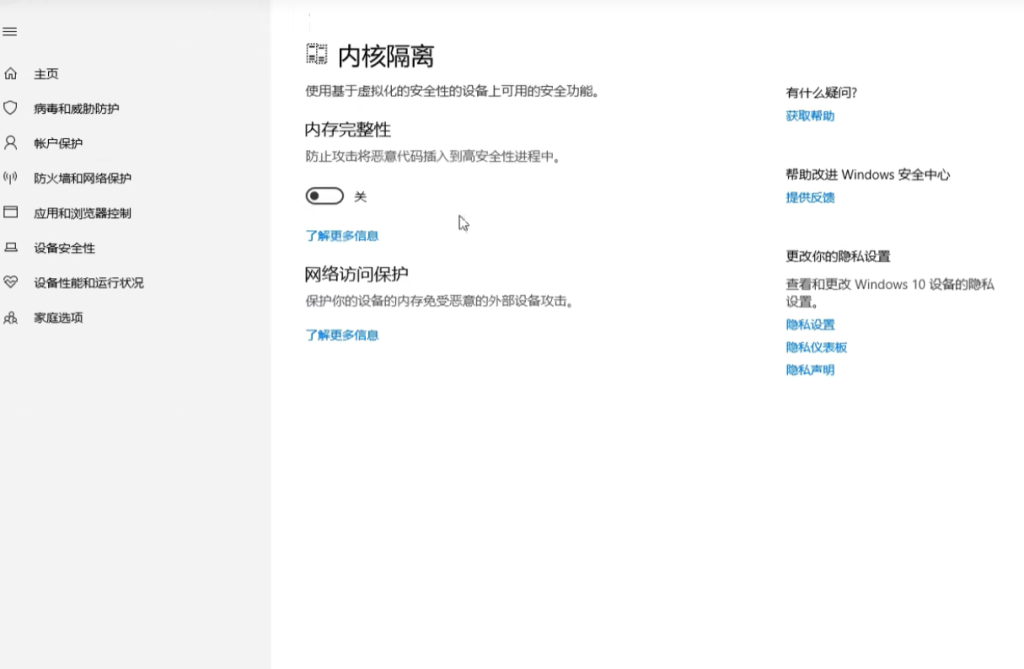Click the family options people icon

point(11,318)
